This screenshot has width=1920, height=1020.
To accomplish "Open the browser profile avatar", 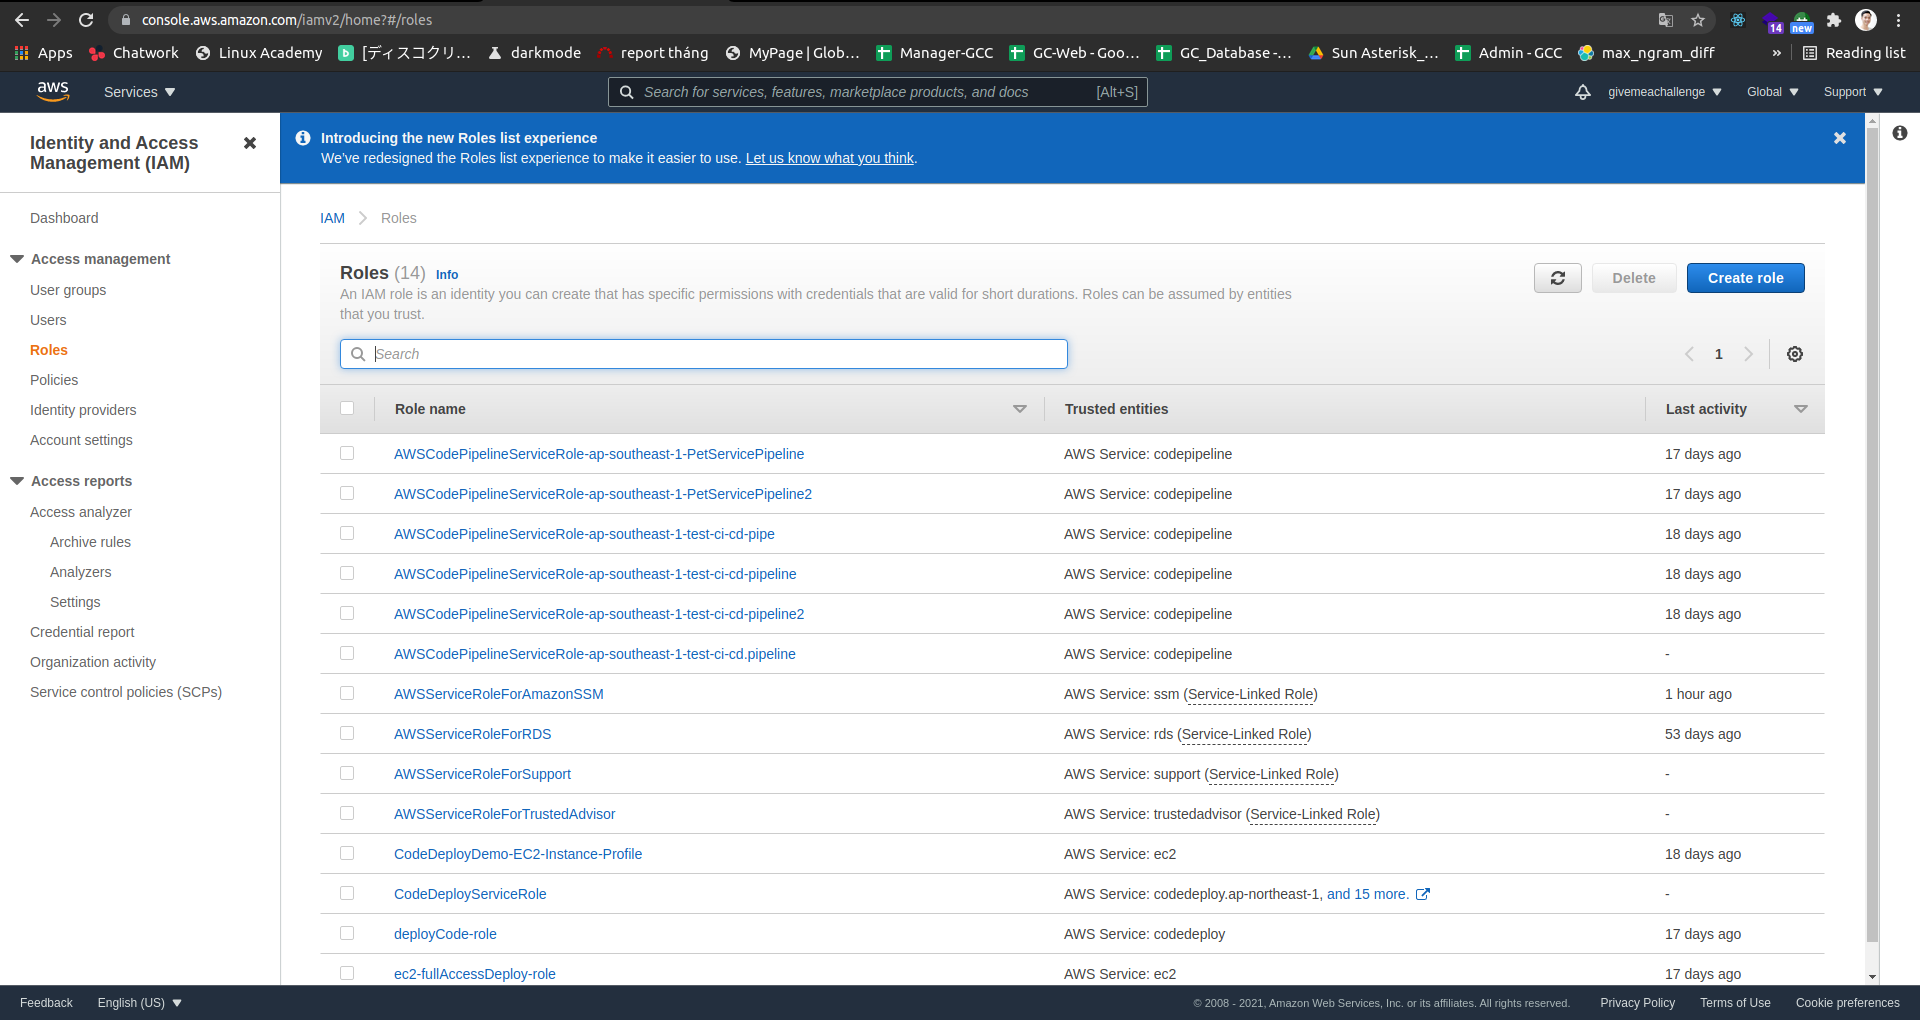I will pyautogui.click(x=1866, y=19).
